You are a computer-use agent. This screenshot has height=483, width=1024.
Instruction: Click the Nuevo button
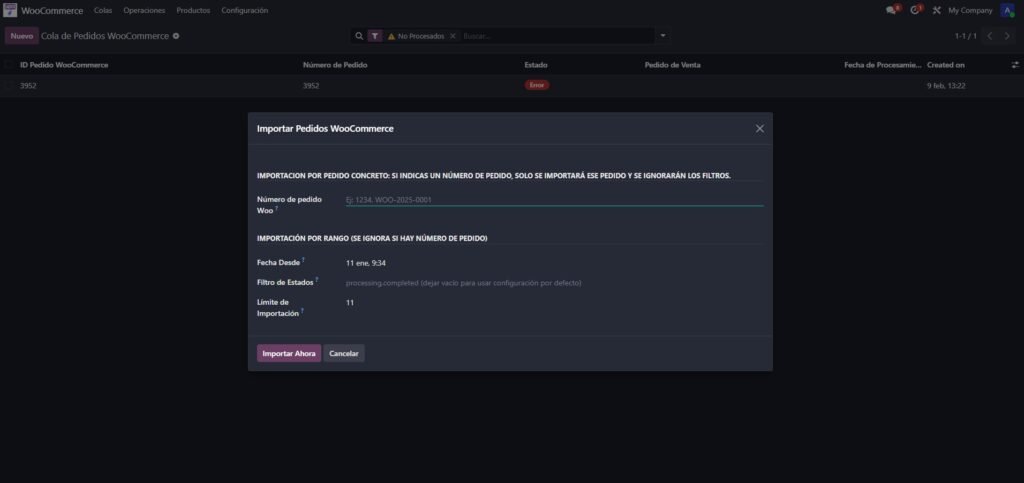[22, 36]
